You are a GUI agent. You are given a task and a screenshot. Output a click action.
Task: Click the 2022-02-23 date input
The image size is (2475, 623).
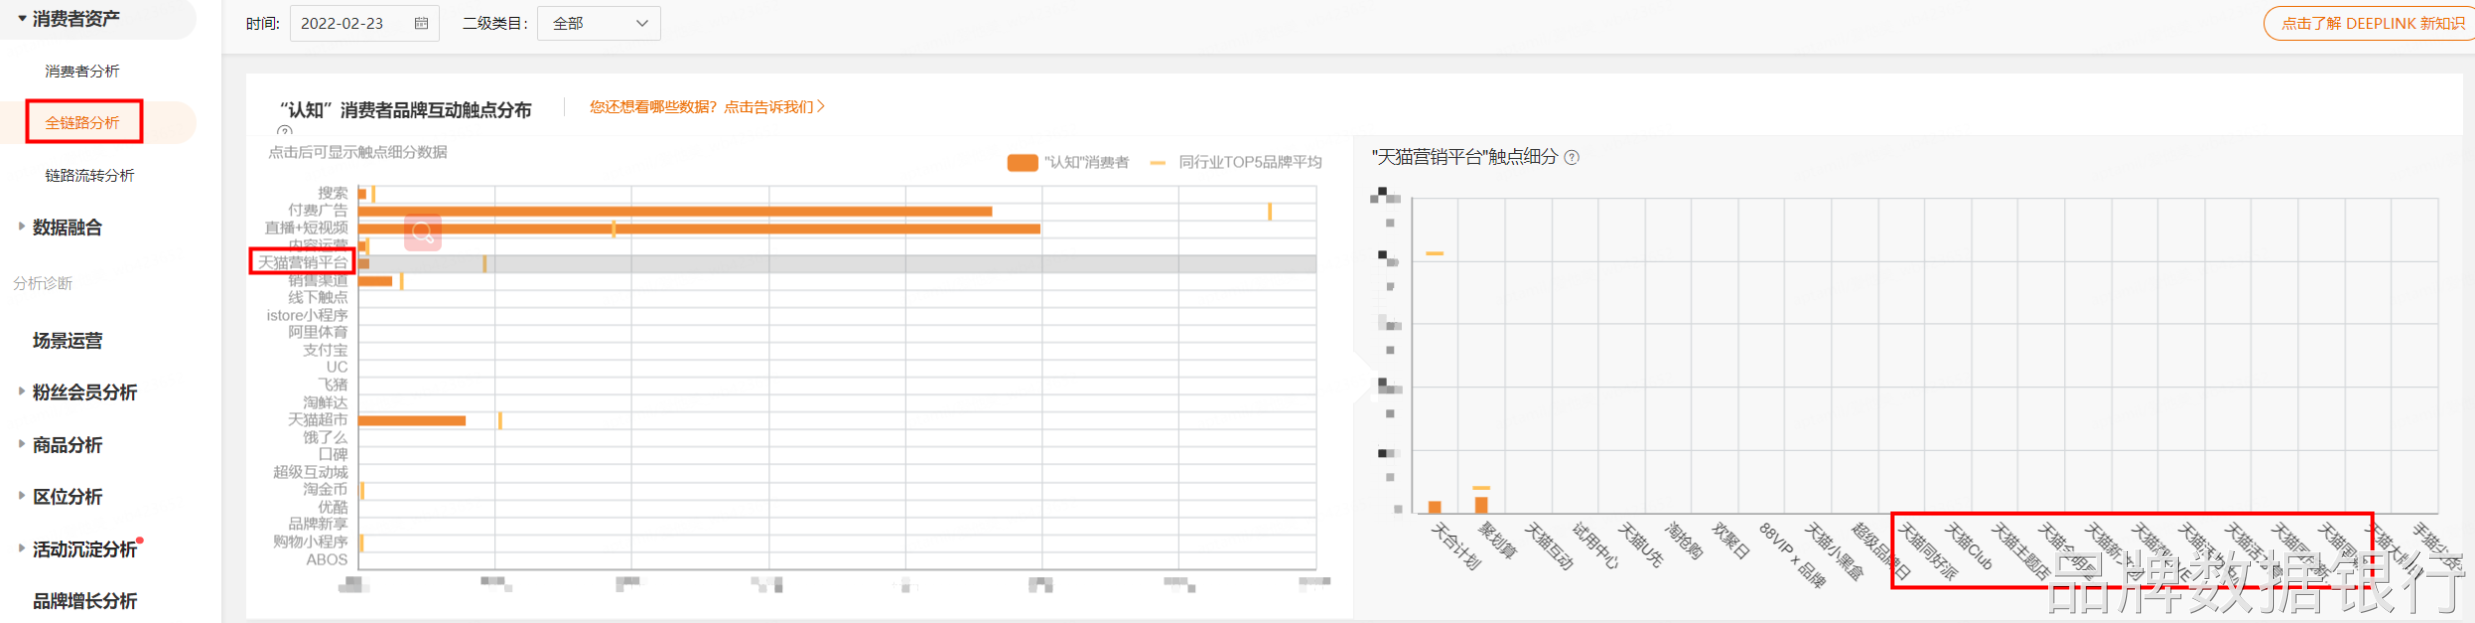(x=365, y=23)
